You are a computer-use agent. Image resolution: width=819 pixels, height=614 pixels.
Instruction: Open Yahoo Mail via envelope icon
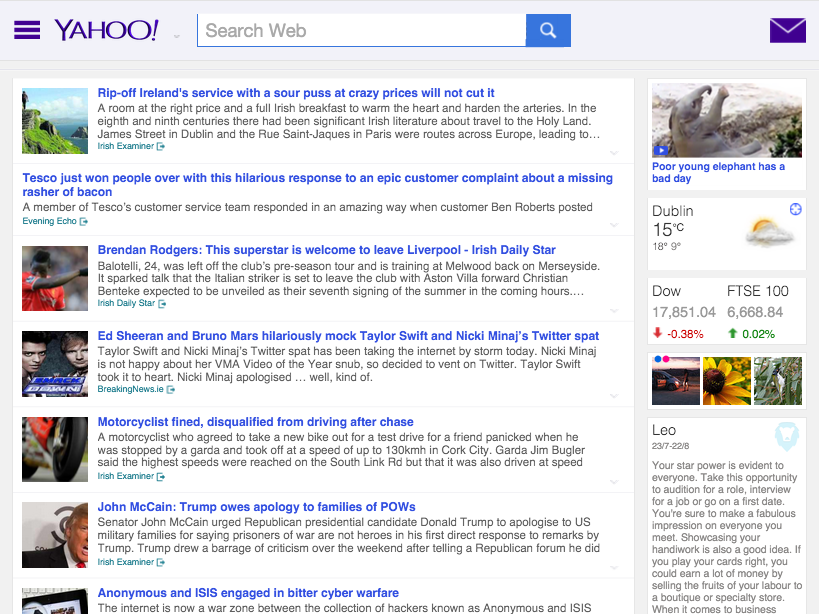click(787, 30)
